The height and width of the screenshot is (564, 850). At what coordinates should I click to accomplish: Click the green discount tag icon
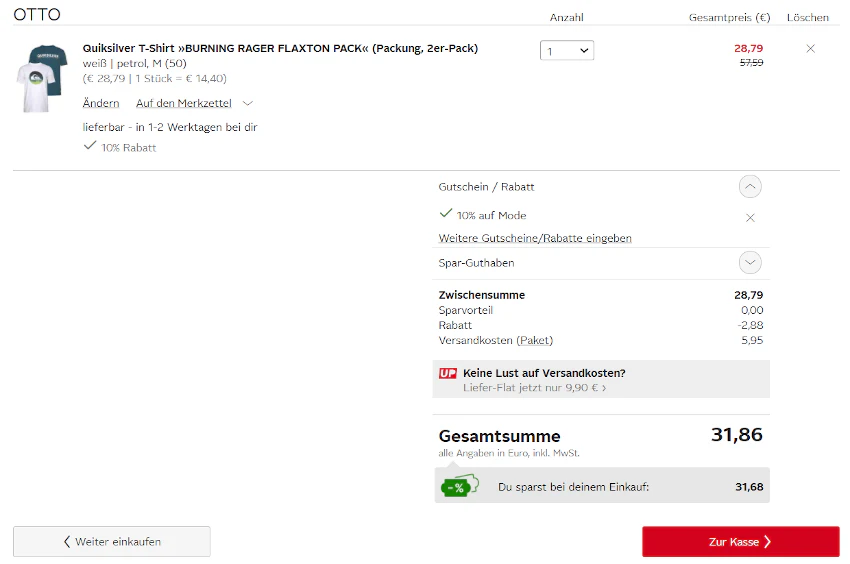[x=460, y=486]
